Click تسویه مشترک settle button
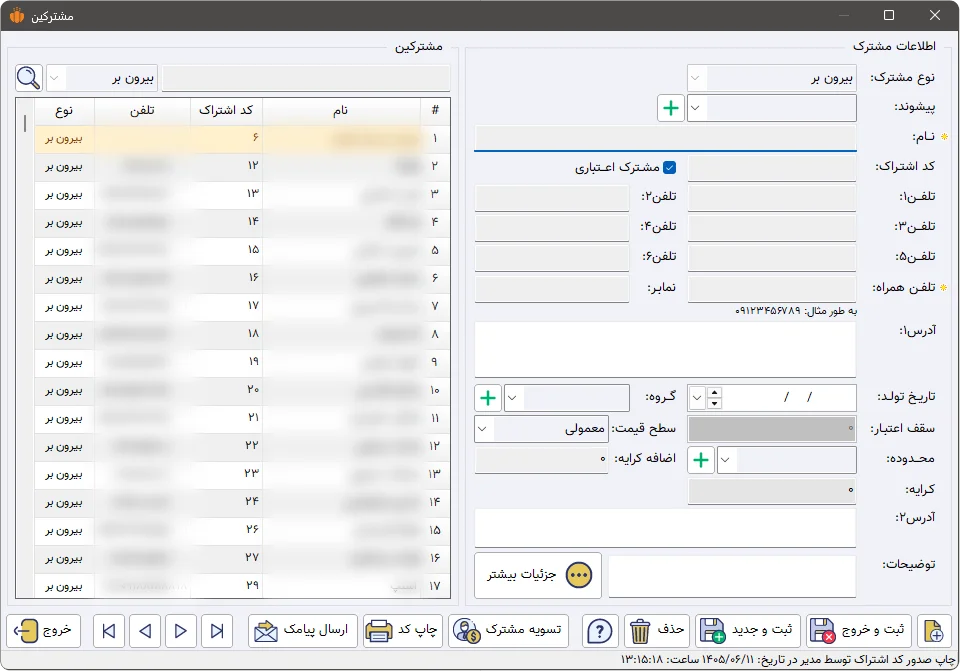The height and width of the screenshot is (671, 960). click(x=508, y=631)
